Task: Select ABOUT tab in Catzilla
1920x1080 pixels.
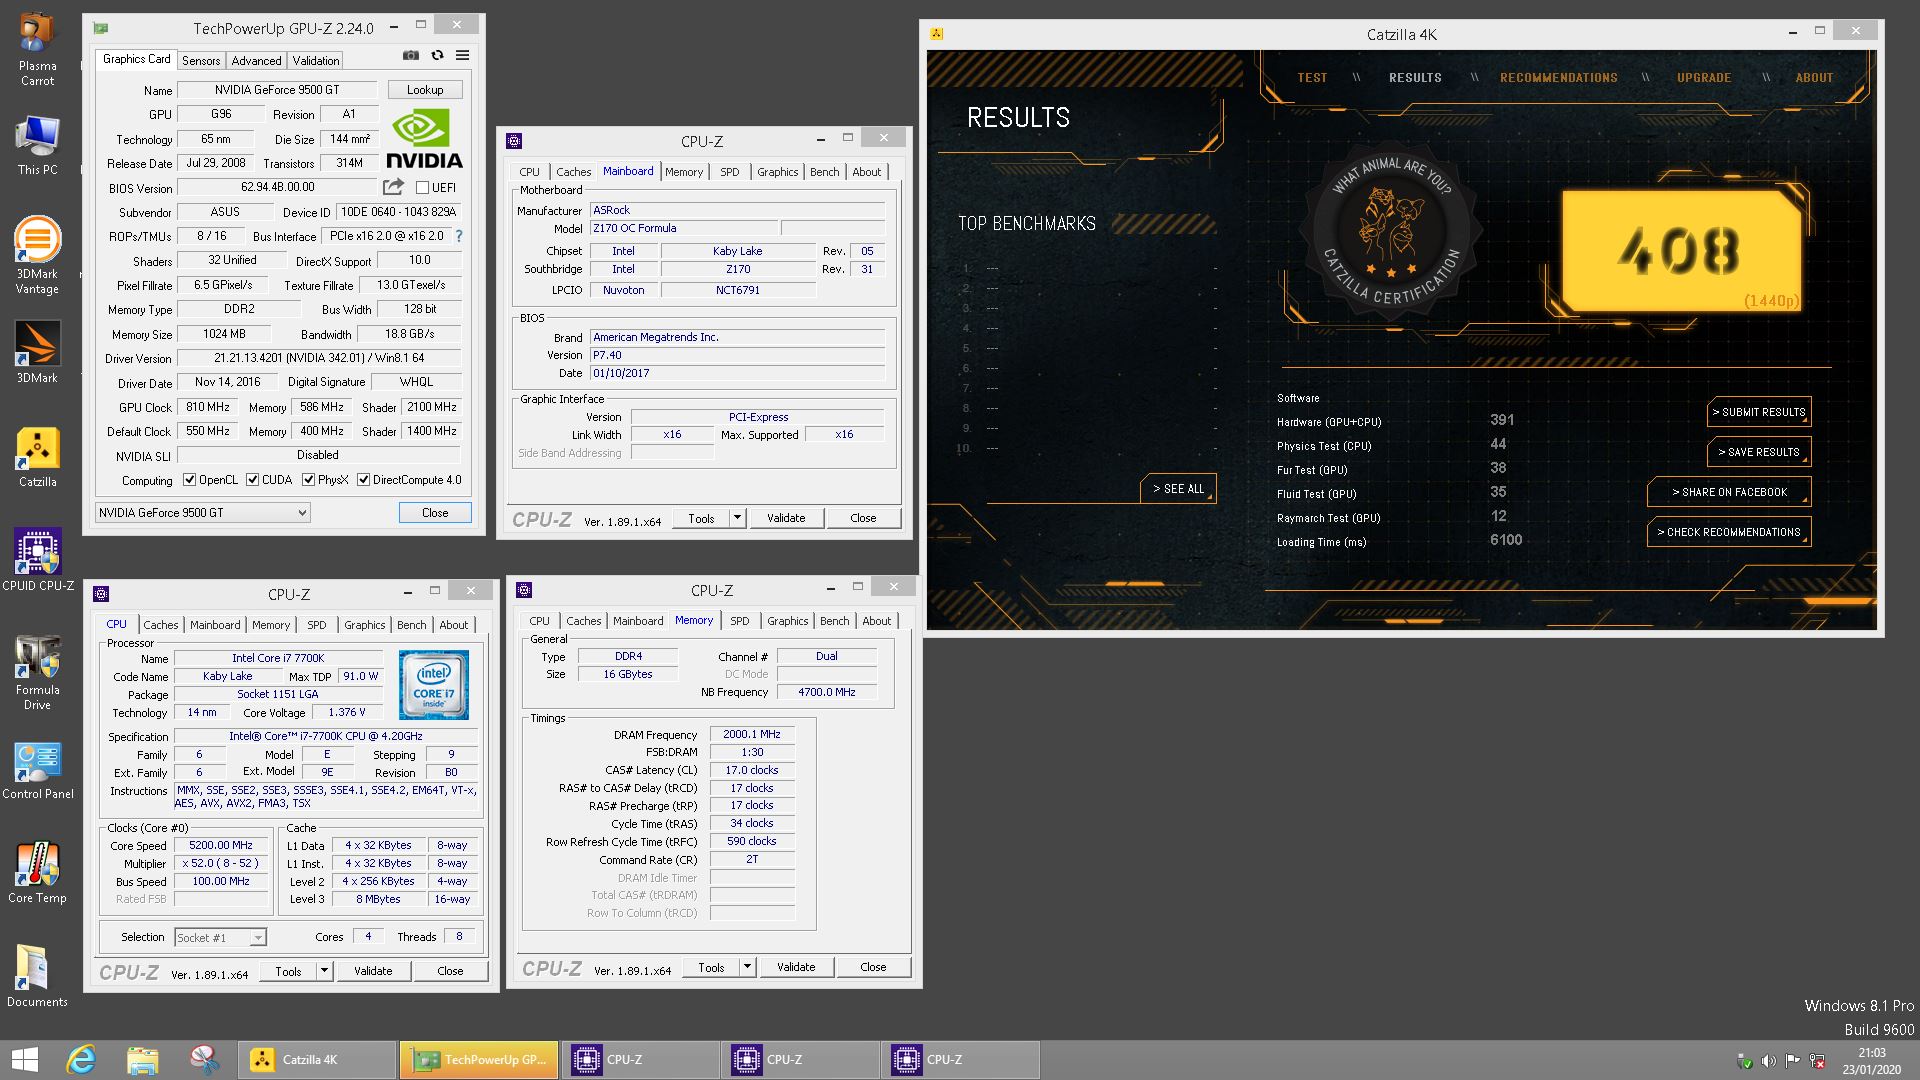Action: pos(1814,78)
